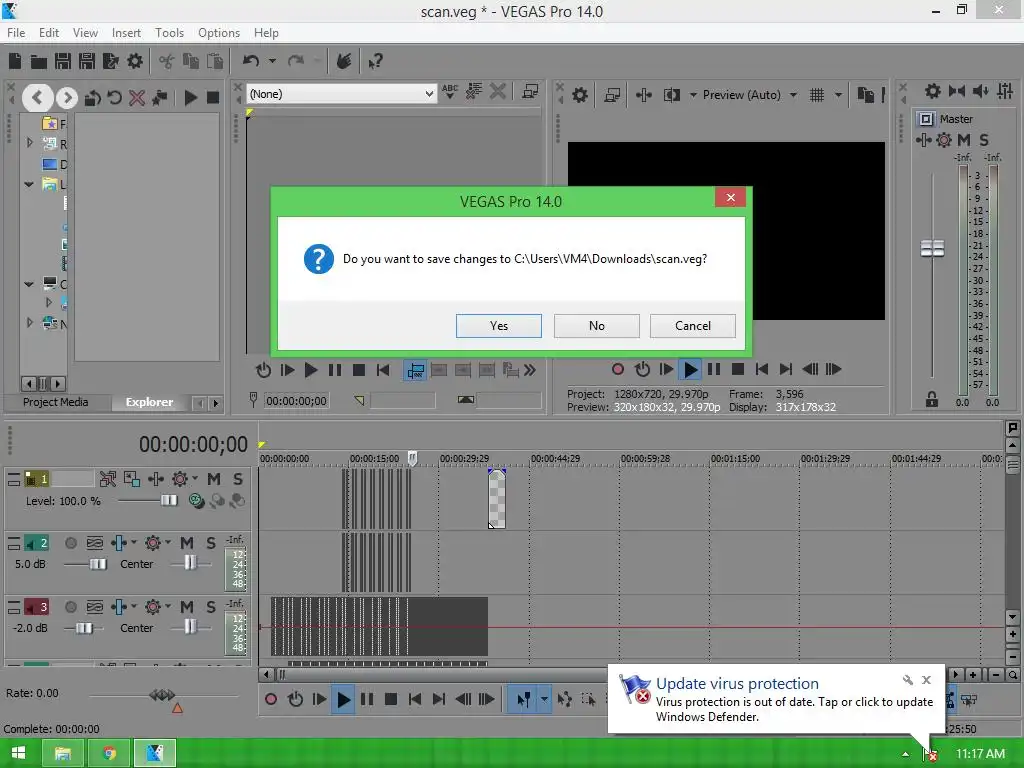This screenshot has height=768, width=1024.
Task: Click the Explorer delete red X icon
Action: (137, 98)
